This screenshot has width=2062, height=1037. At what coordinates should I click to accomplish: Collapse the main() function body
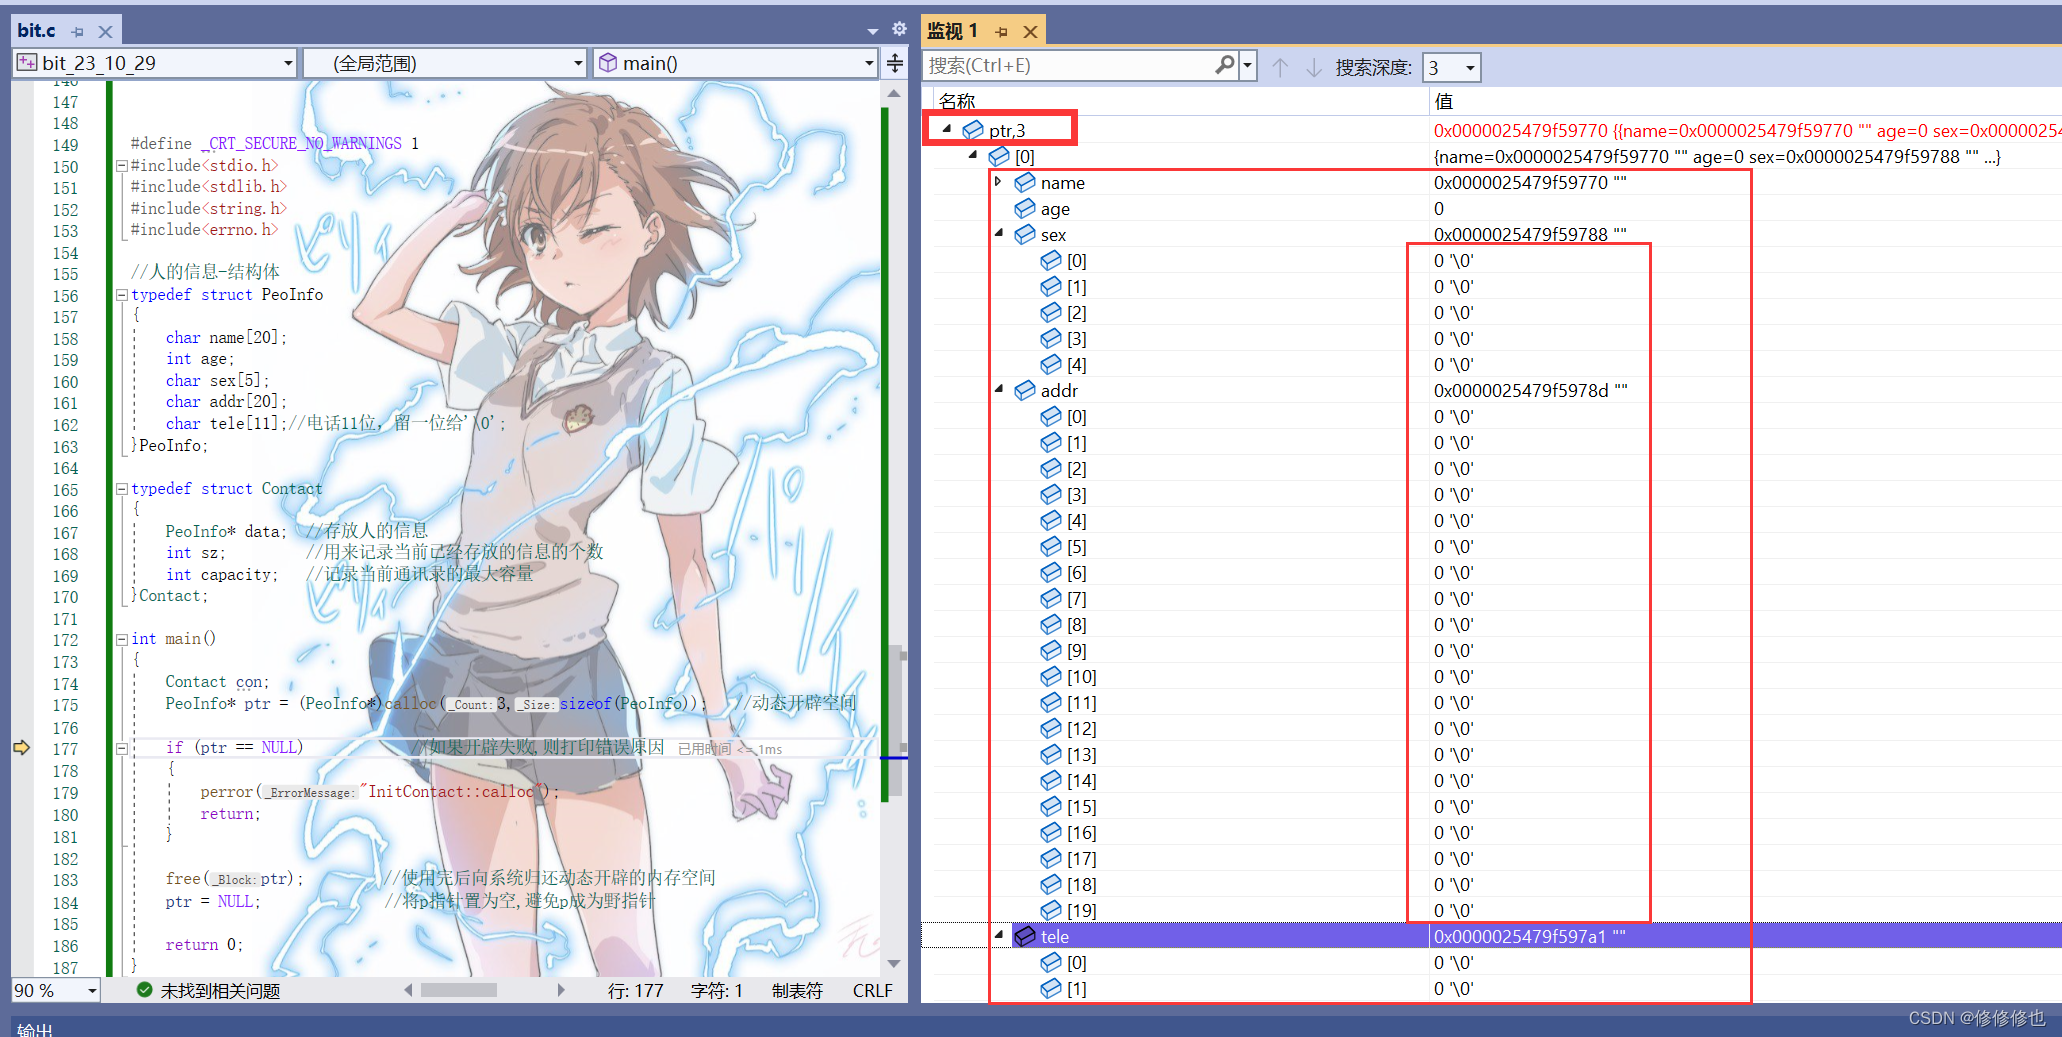[x=122, y=639]
